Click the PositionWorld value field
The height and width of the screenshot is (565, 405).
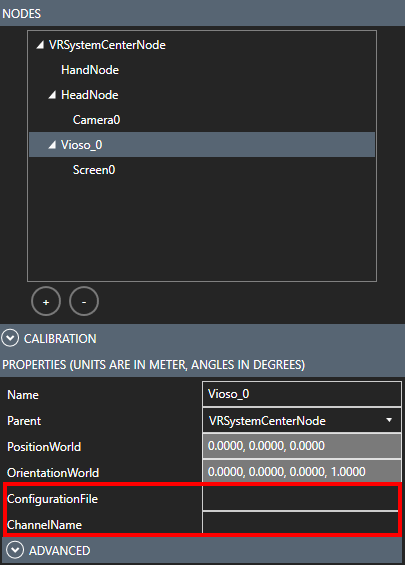[302, 446]
